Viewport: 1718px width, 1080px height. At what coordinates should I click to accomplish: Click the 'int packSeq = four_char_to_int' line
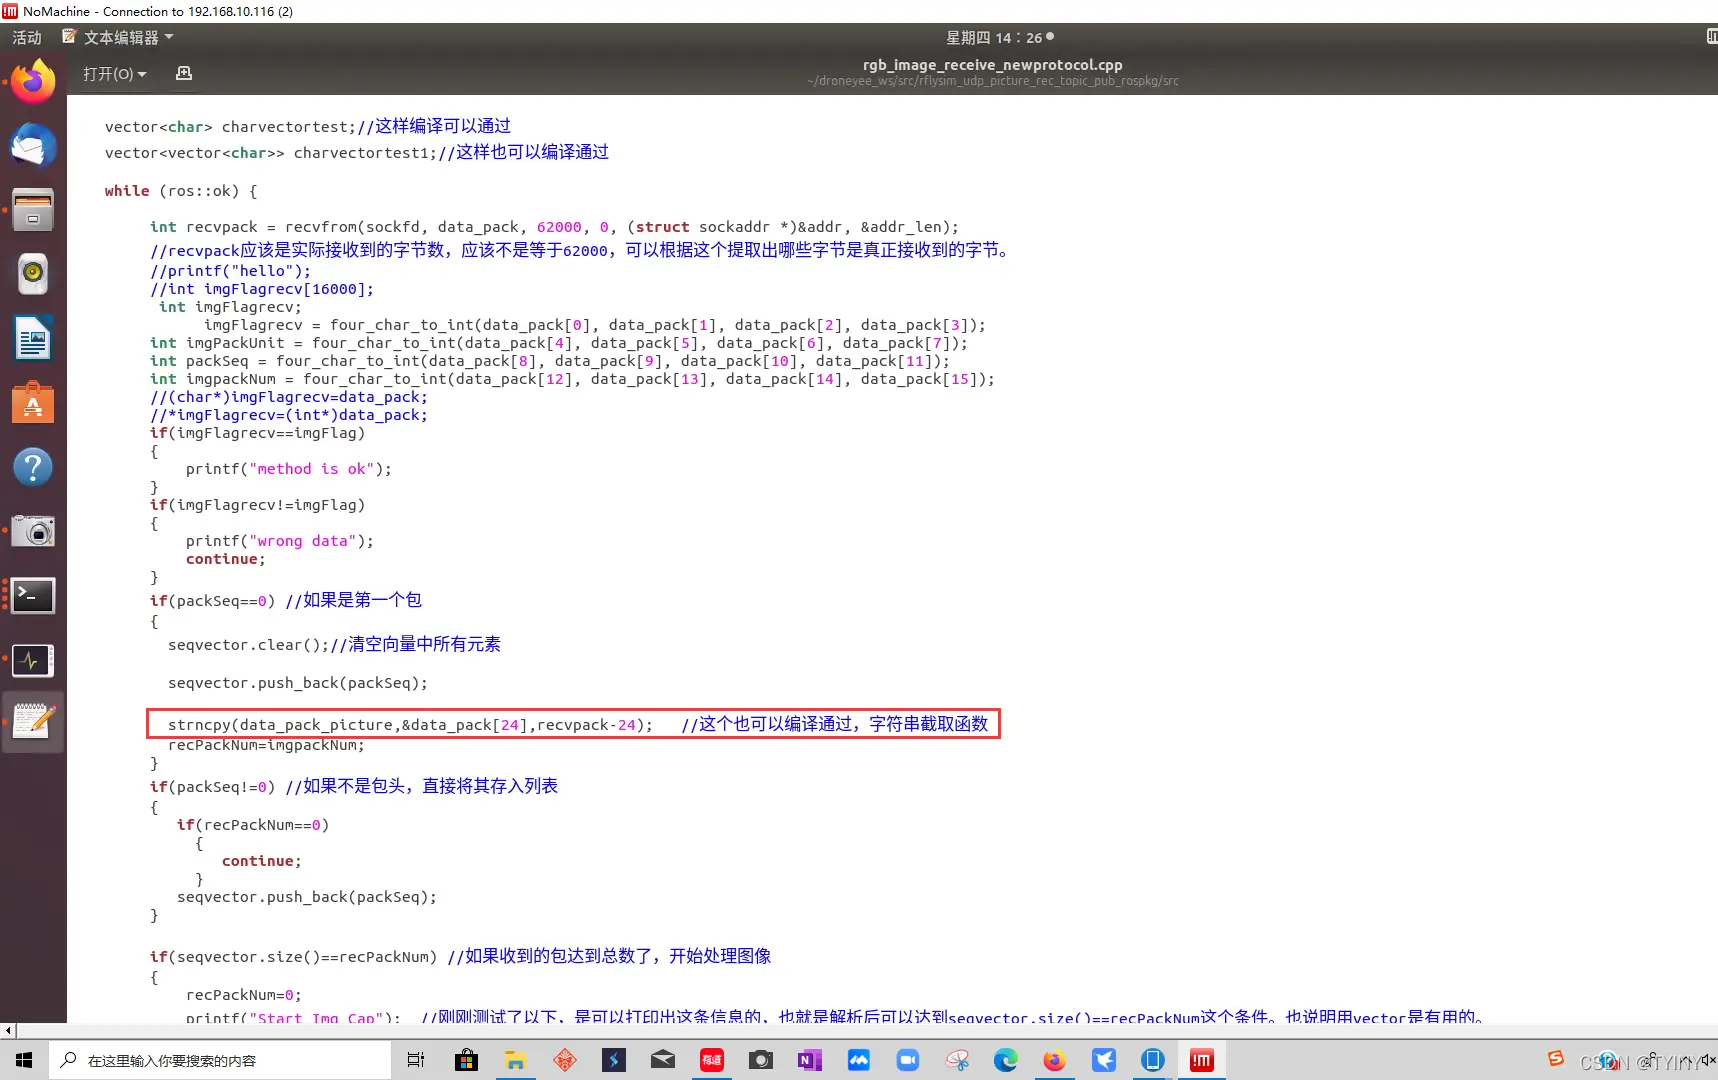(550, 361)
